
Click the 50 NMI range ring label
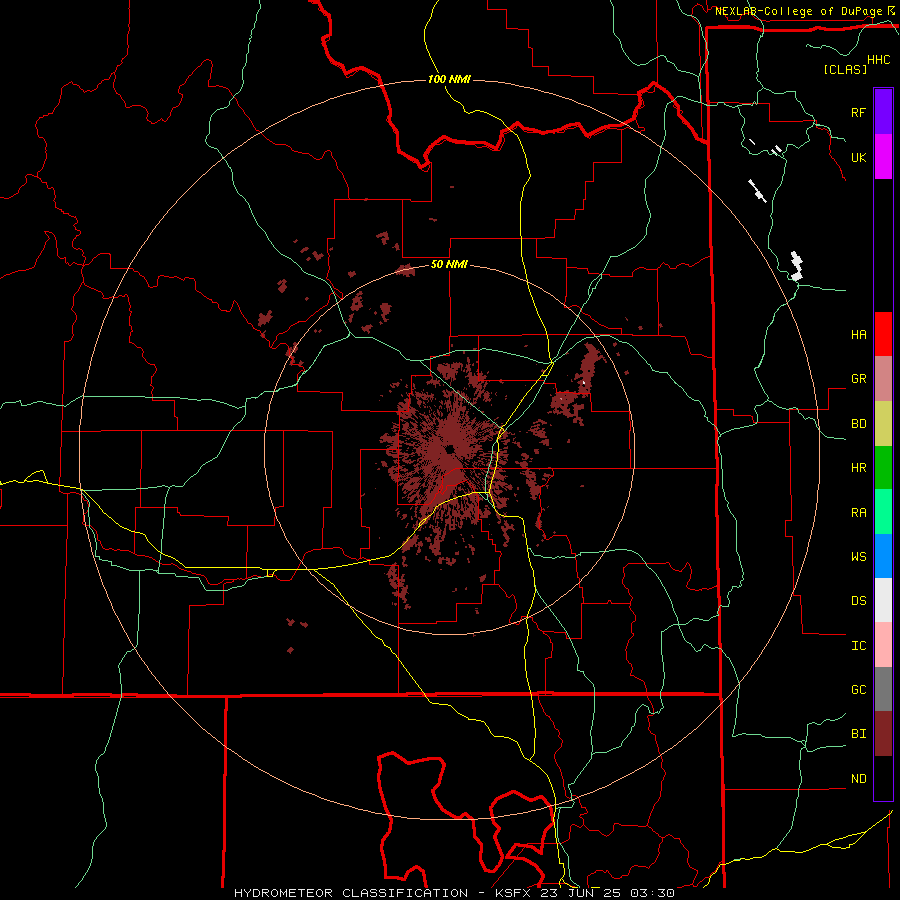[x=449, y=265]
